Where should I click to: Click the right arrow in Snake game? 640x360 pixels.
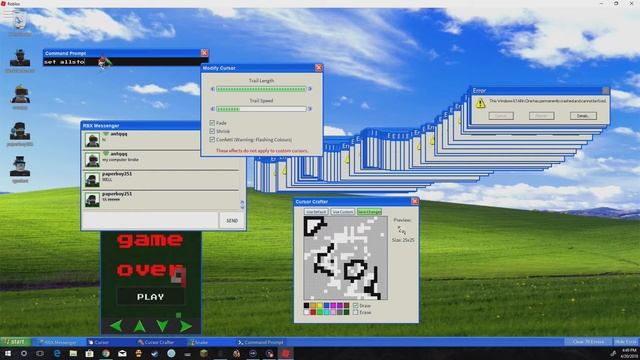186,326
